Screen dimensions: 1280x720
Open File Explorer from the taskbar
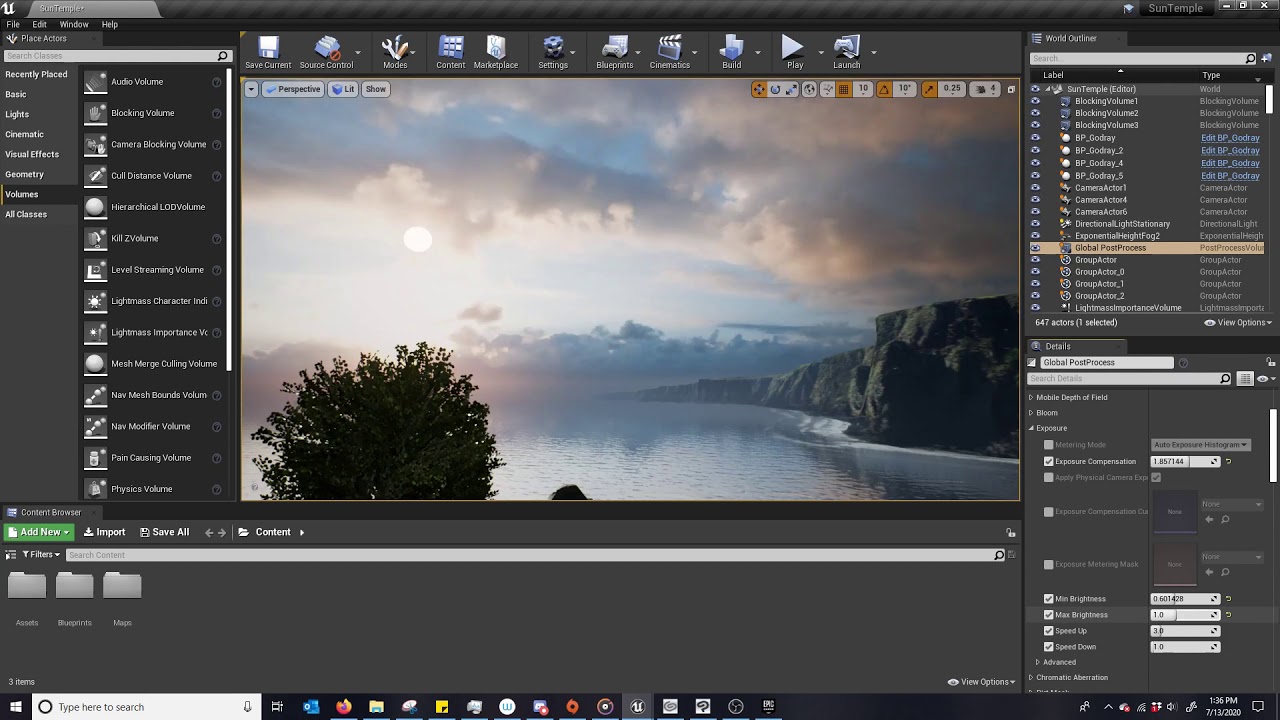tap(376, 707)
